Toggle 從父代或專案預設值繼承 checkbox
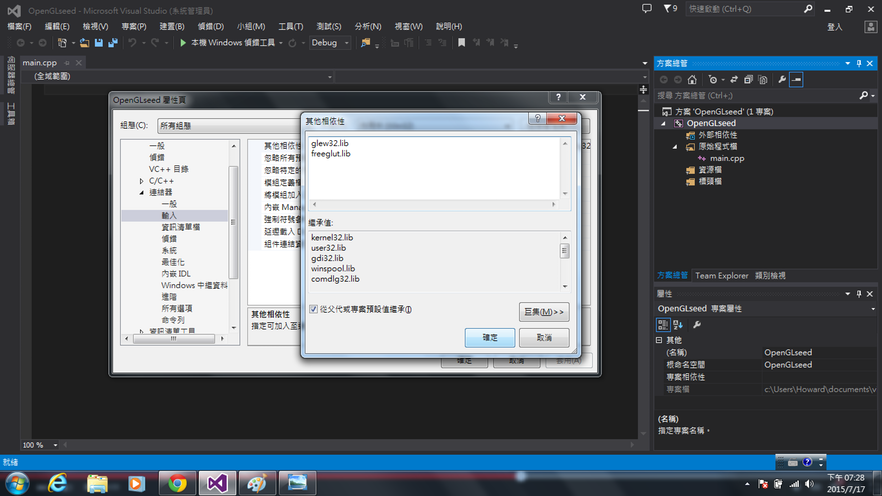The image size is (882, 496). [x=313, y=309]
